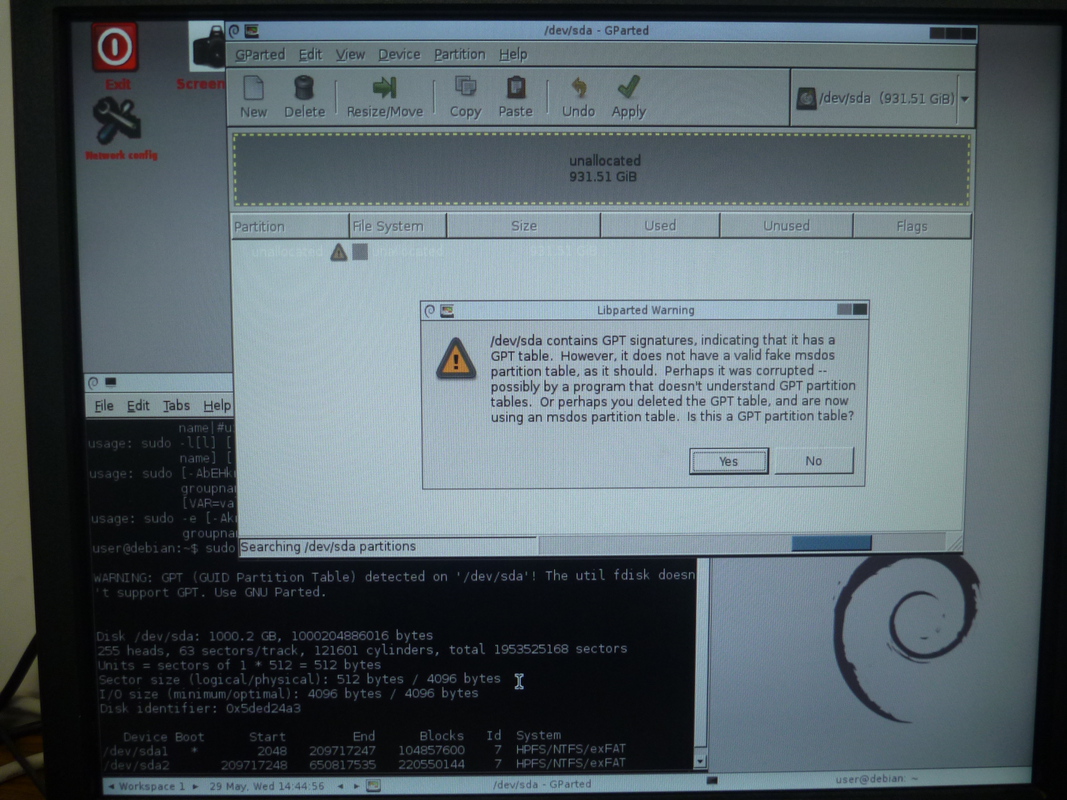Open the terminal's File menu
The image size is (1067, 800).
104,406
